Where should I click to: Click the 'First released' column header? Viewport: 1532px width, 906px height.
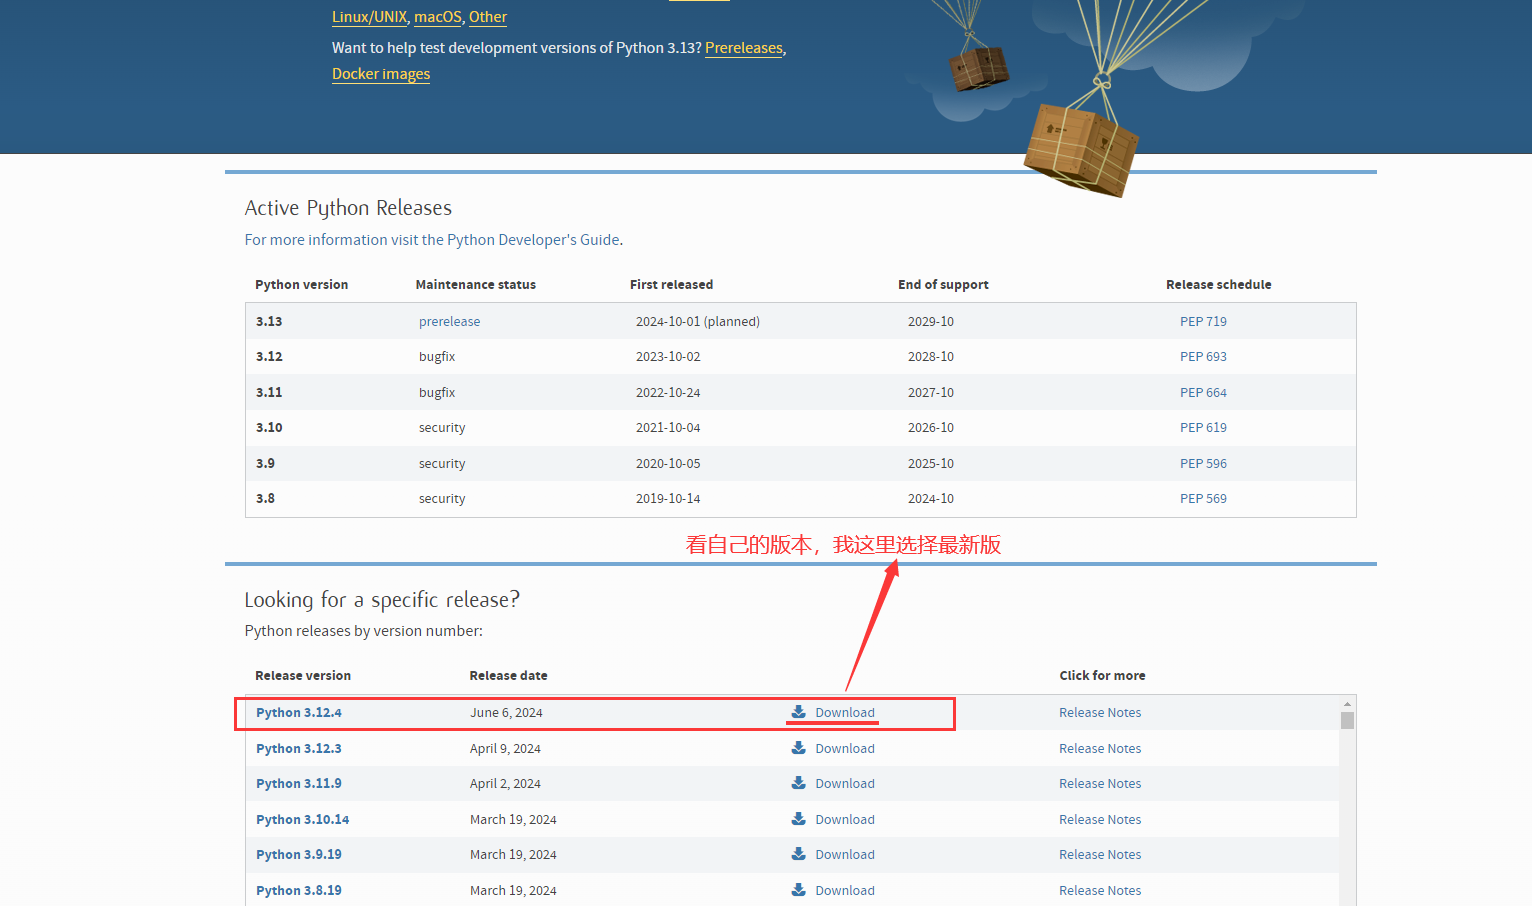[672, 284]
